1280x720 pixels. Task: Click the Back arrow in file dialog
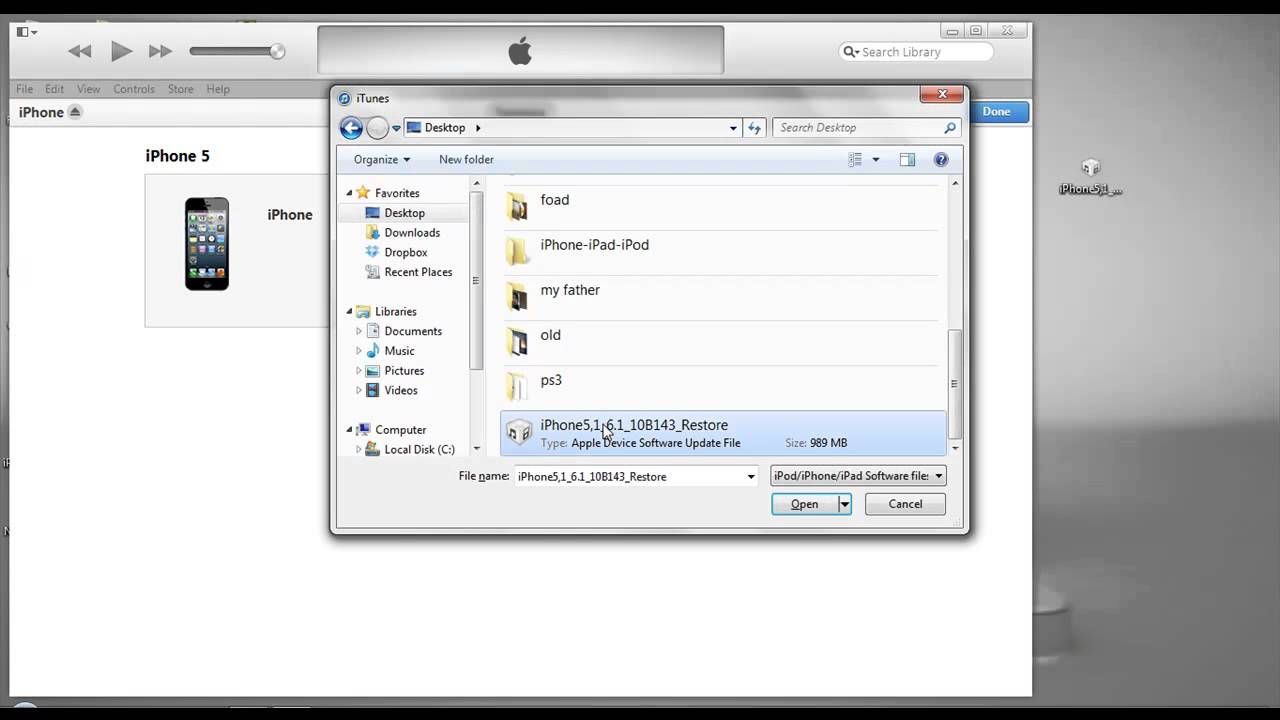351,128
